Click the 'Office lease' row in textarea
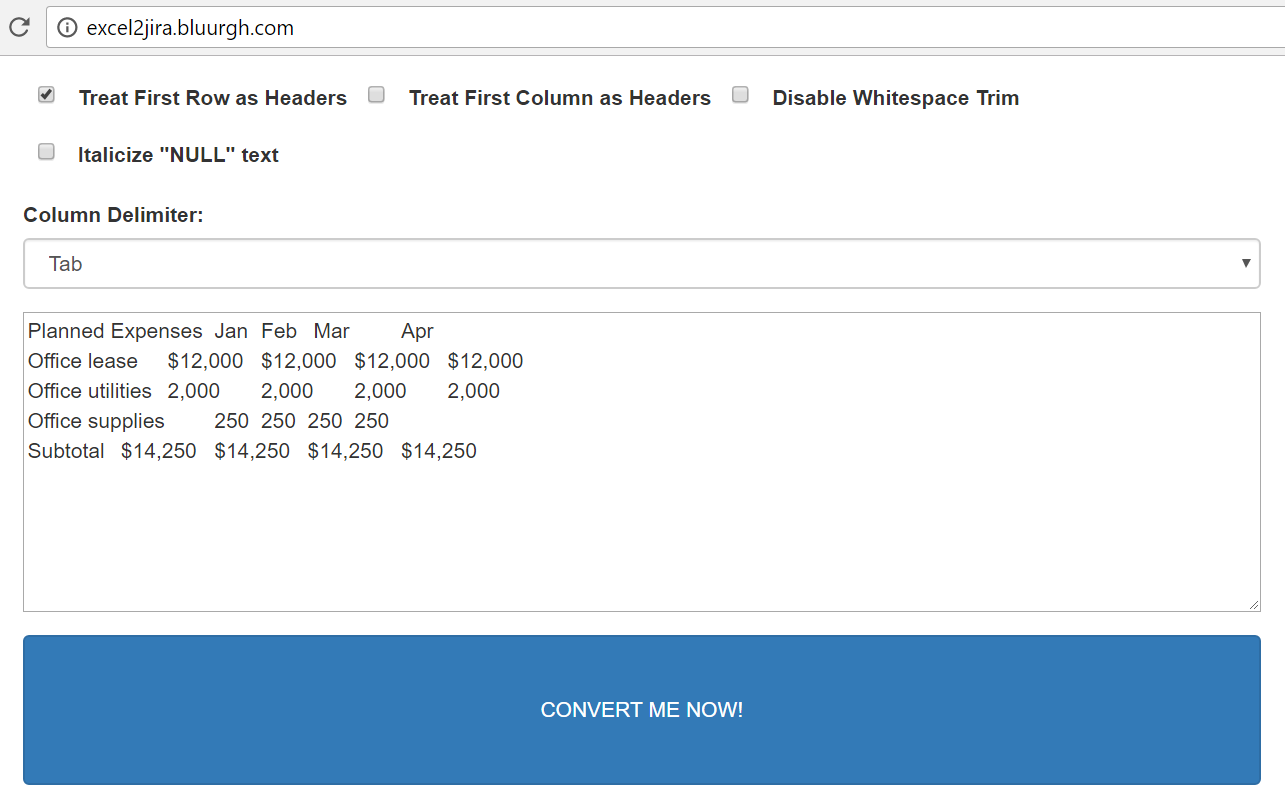Image resolution: width=1285 pixels, height=803 pixels. click(x=82, y=361)
